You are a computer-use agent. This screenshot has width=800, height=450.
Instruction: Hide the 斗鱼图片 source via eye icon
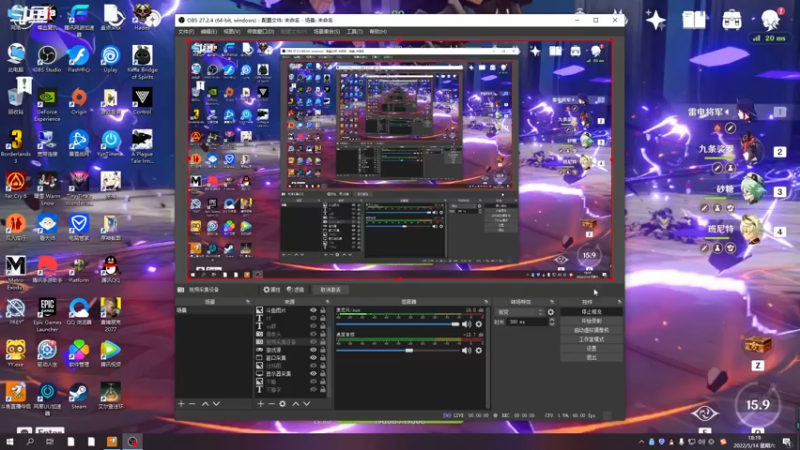(313, 310)
